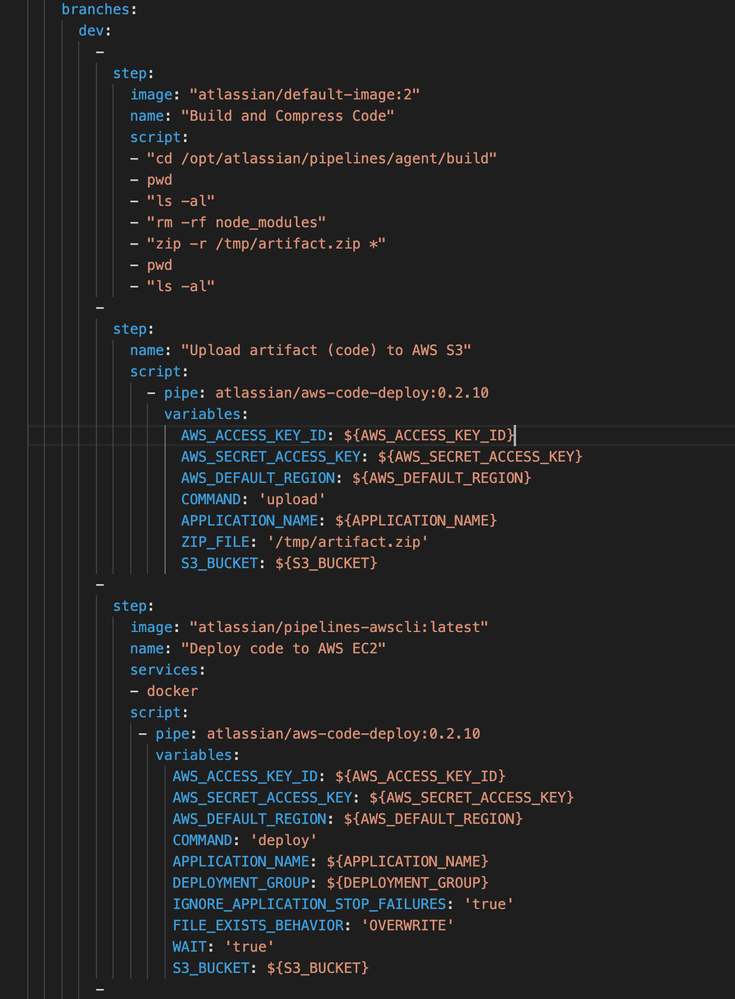The width and height of the screenshot is (735, 999).
Task: Click the "cd /opt/atlassian/pipelines/agent/build" script line
Action: (x=322, y=158)
